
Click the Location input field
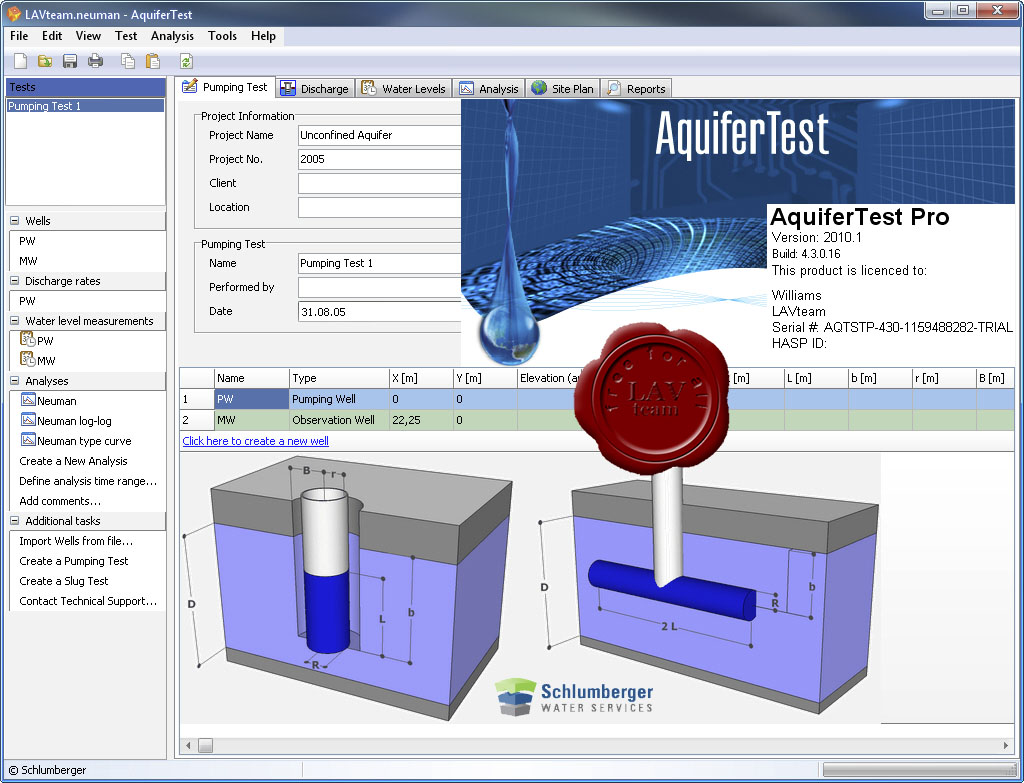pyautogui.click(x=379, y=208)
